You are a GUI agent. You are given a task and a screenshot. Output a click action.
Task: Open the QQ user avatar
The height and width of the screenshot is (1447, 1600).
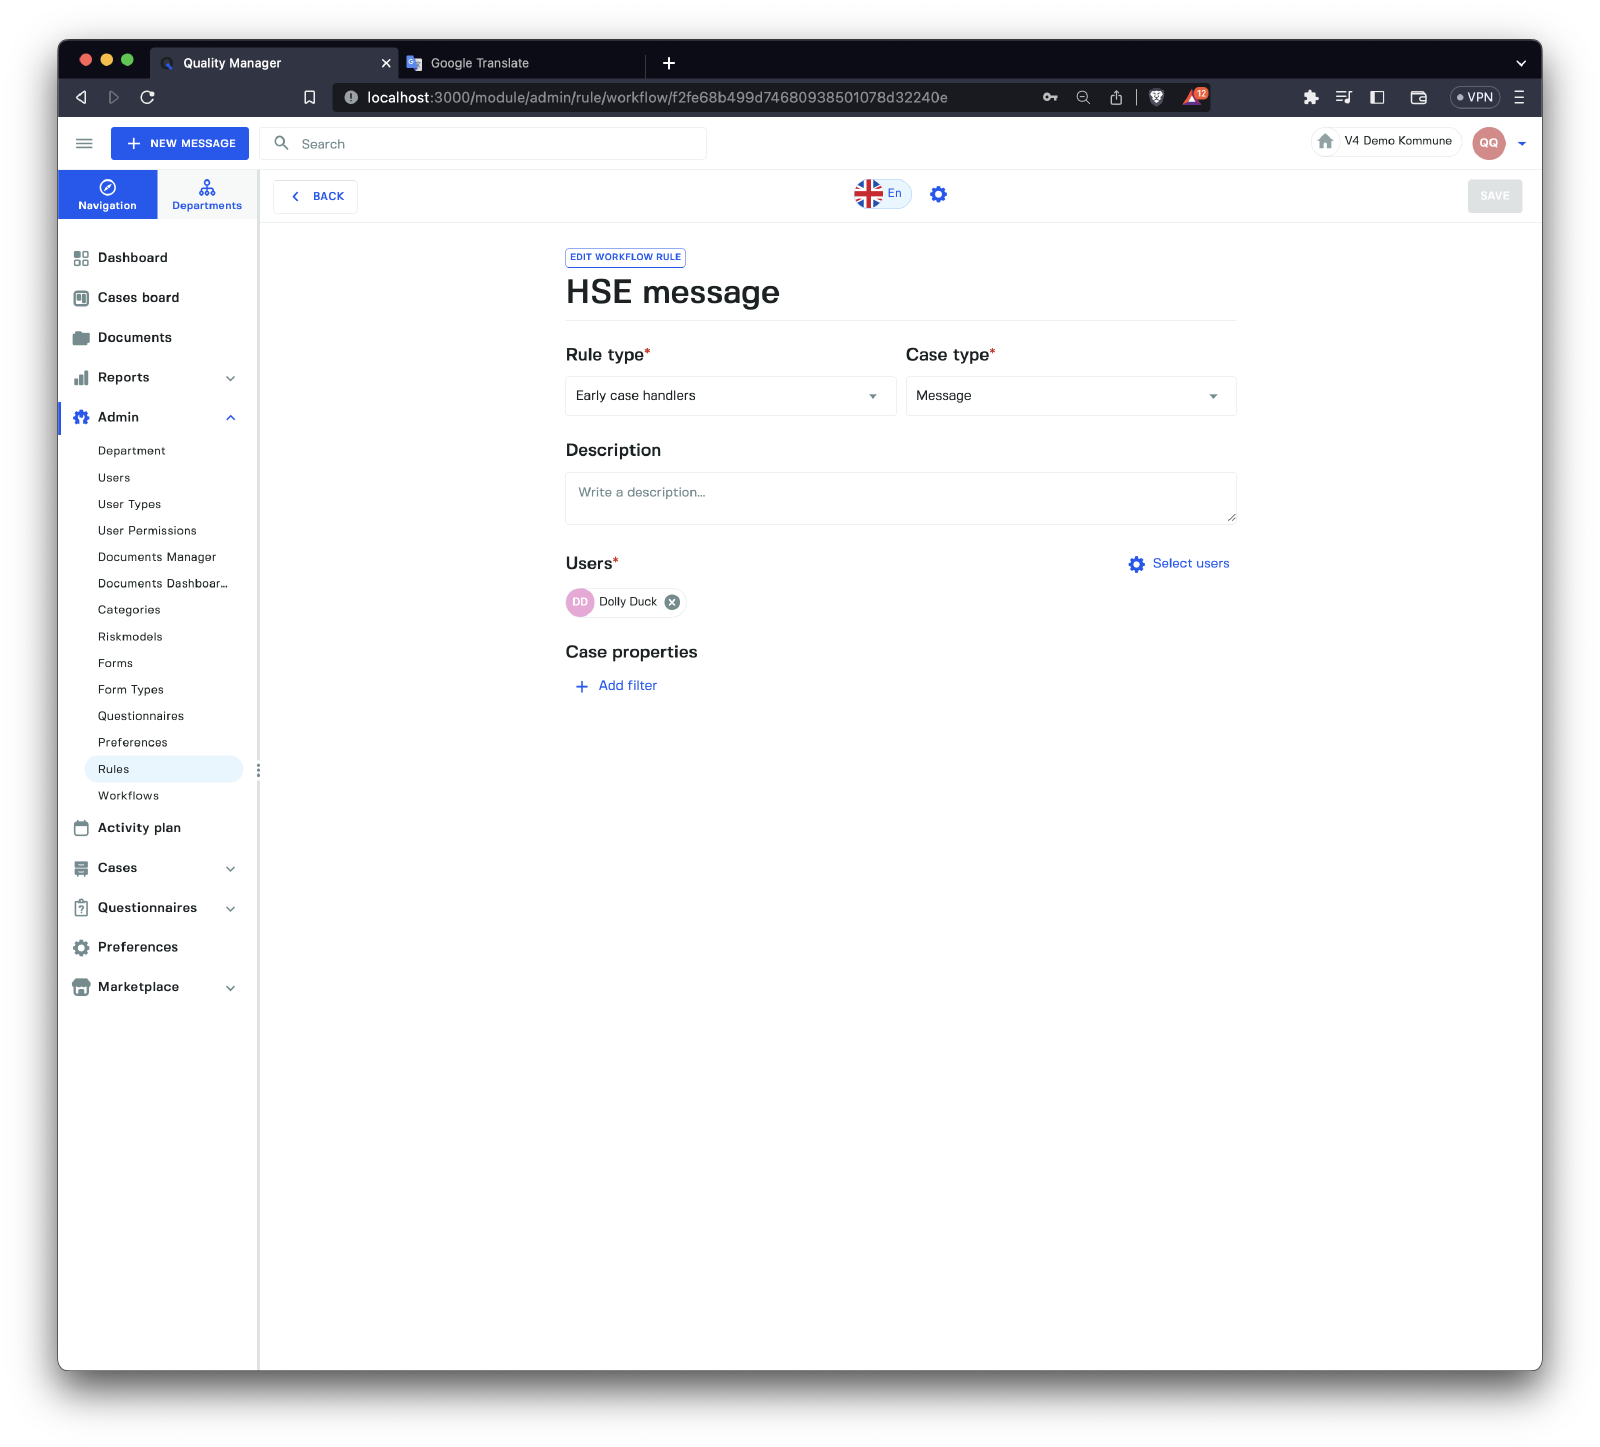click(1488, 143)
